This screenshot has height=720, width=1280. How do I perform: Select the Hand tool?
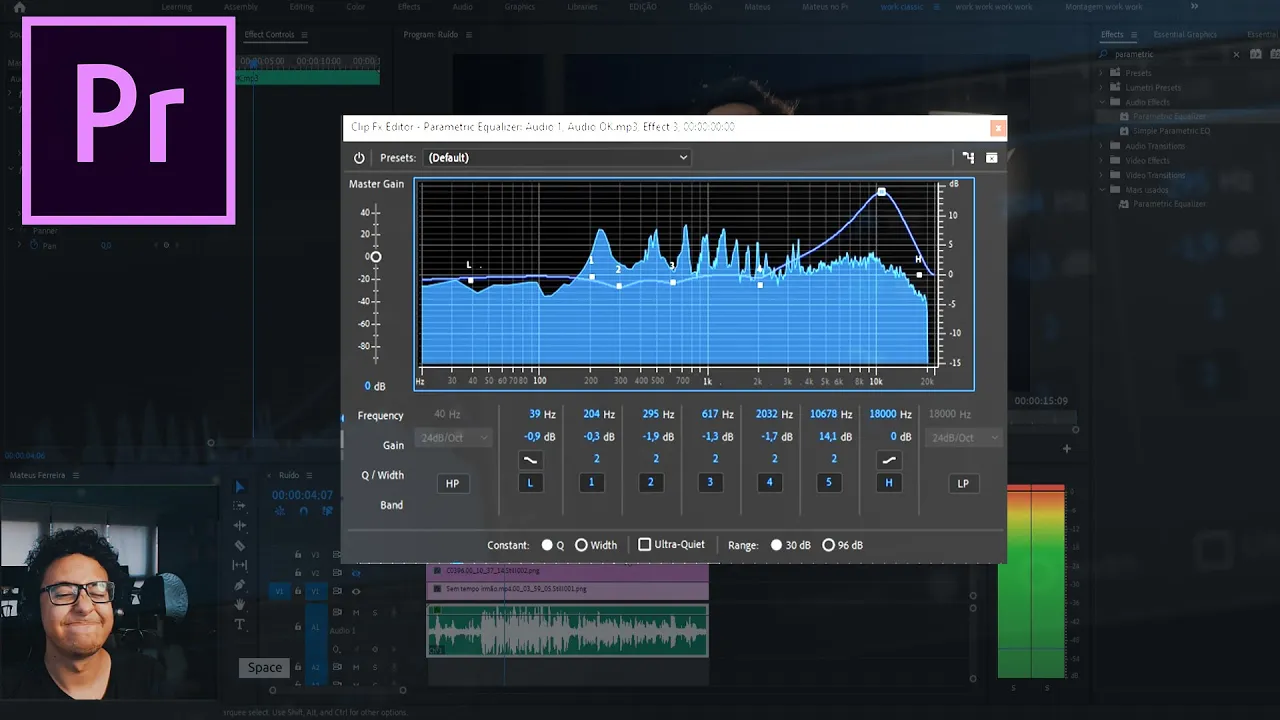(x=239, y=605)
